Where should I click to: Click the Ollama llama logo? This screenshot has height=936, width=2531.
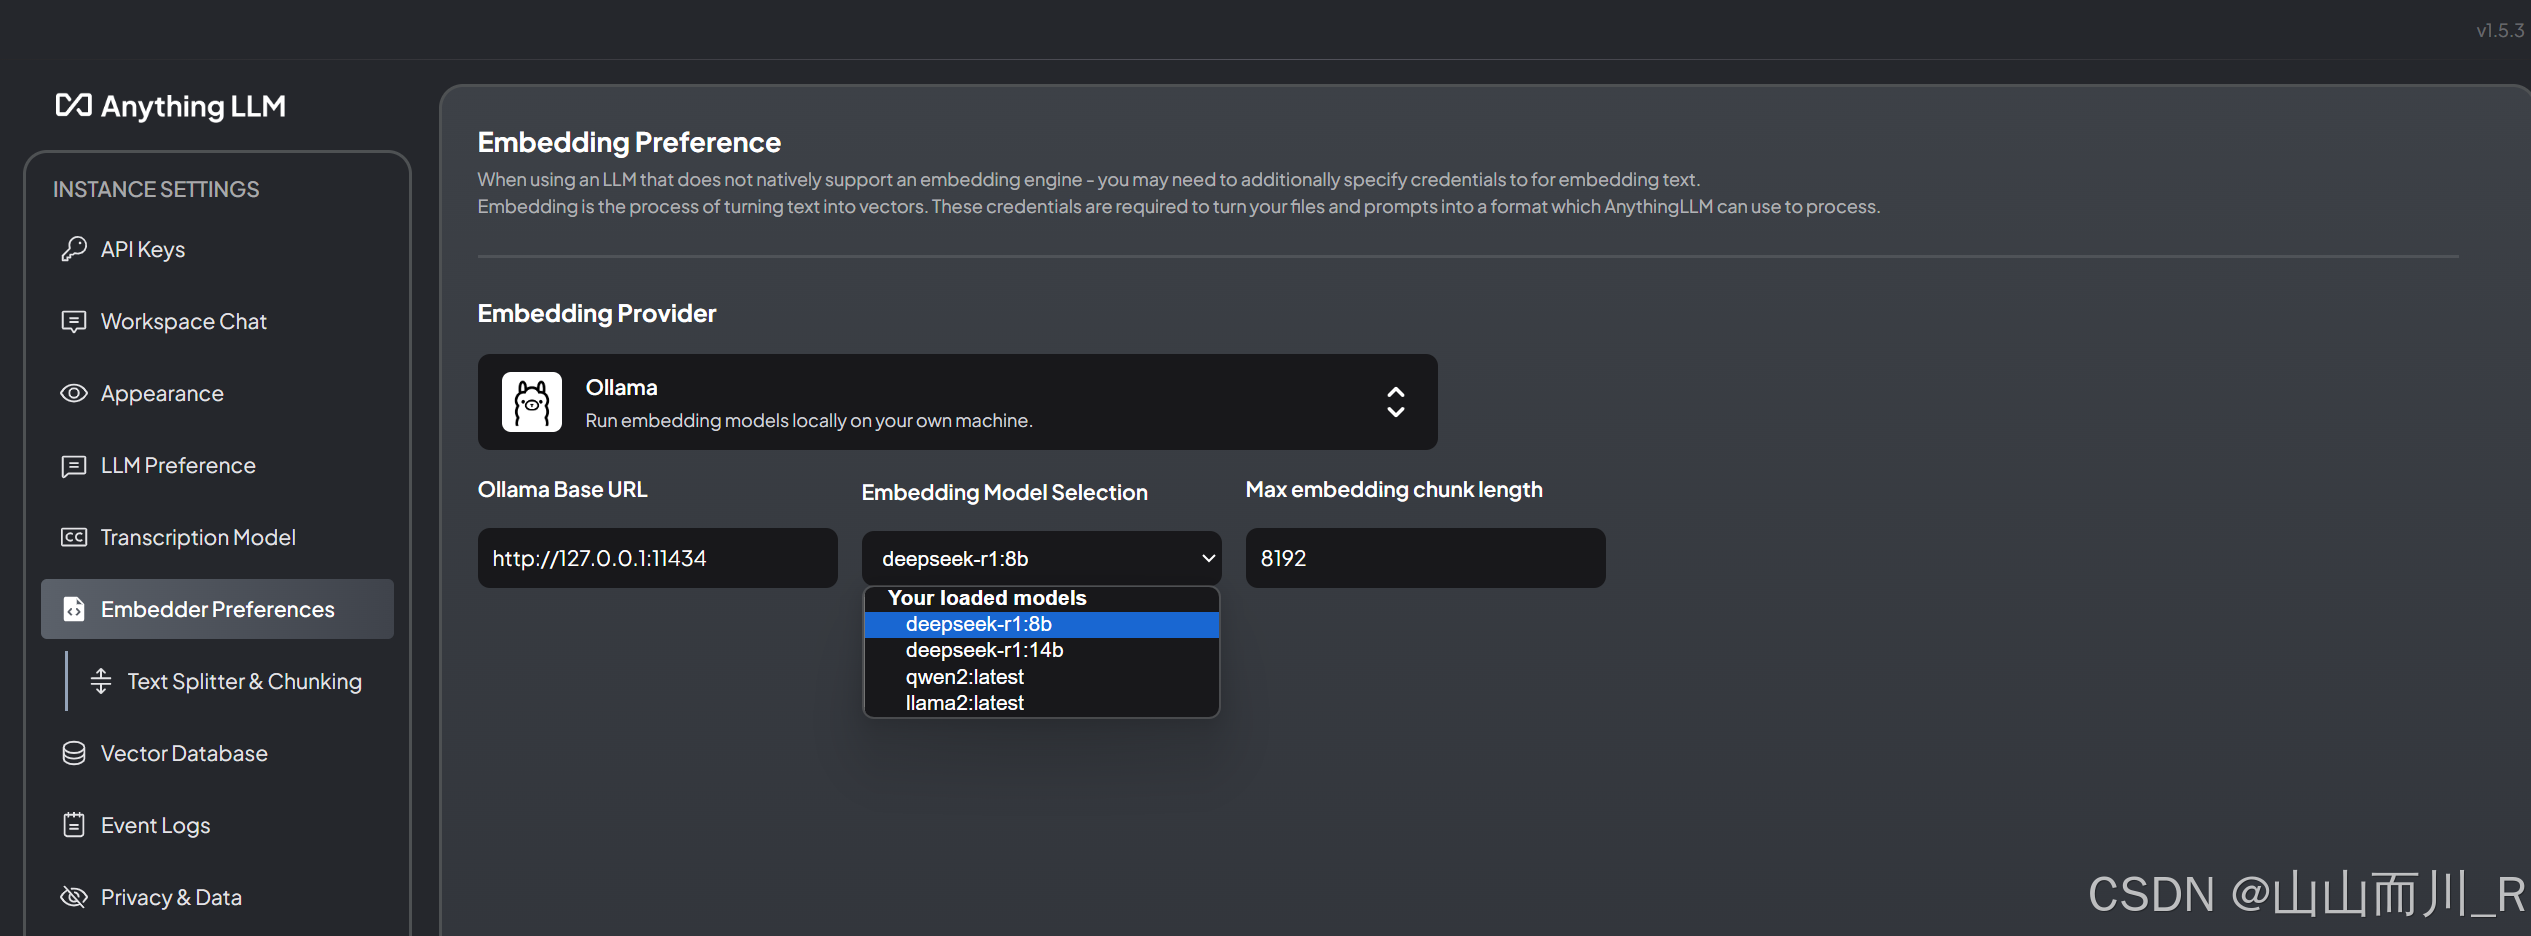pos(532,402)
